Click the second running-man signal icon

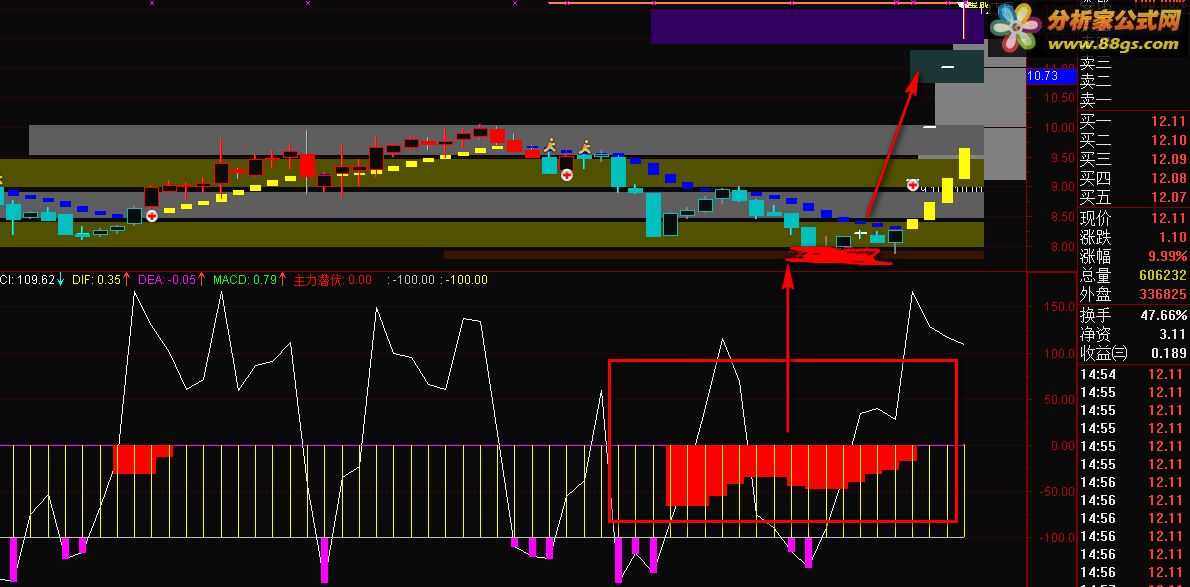point(585,146)
